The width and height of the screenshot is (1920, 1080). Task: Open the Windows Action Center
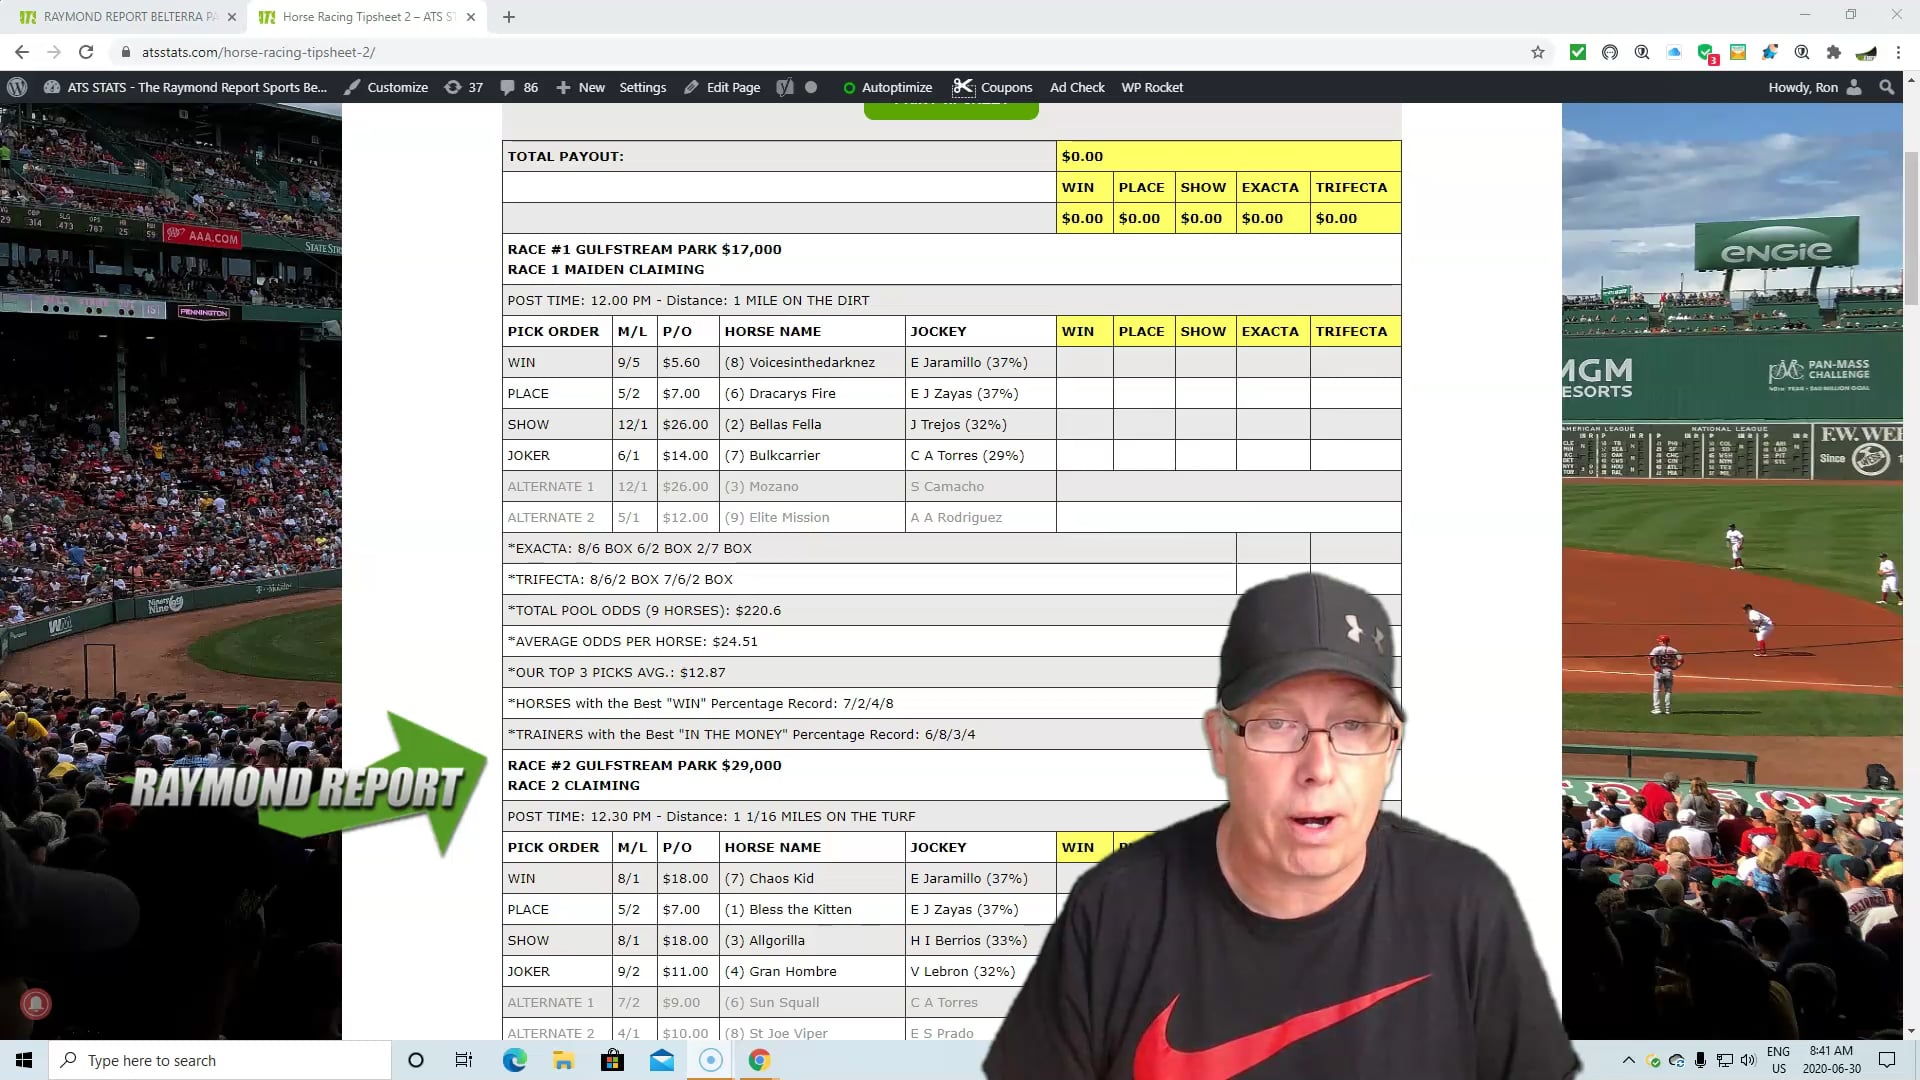[x=1887, y=1060]
